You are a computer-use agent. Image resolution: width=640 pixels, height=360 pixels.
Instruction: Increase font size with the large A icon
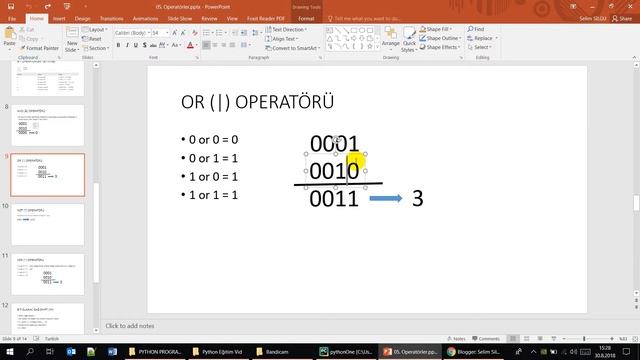pyautogui.click(x=175, y=33)
